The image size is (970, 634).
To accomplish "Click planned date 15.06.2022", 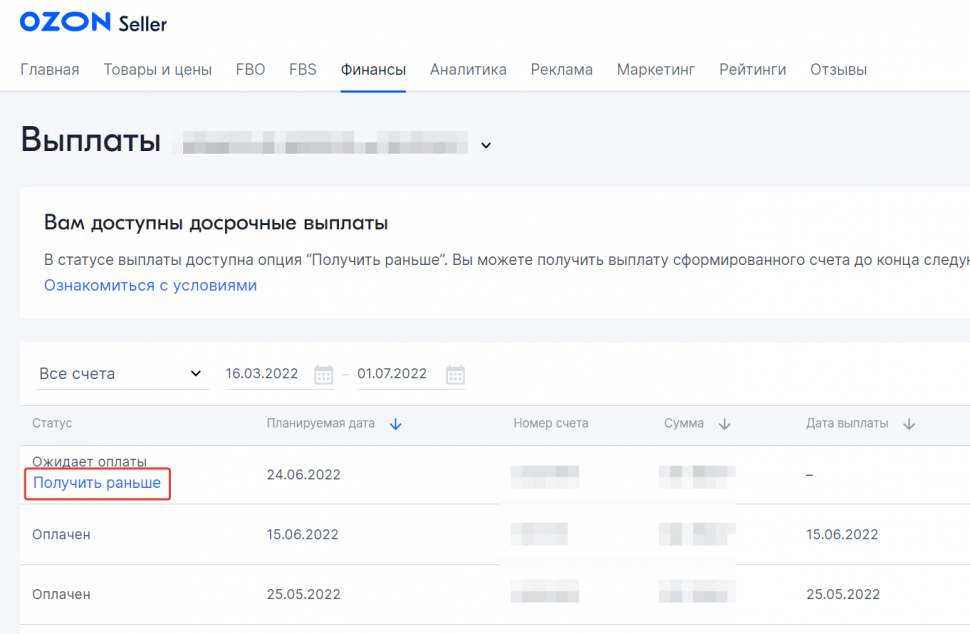I will (303, 534).
